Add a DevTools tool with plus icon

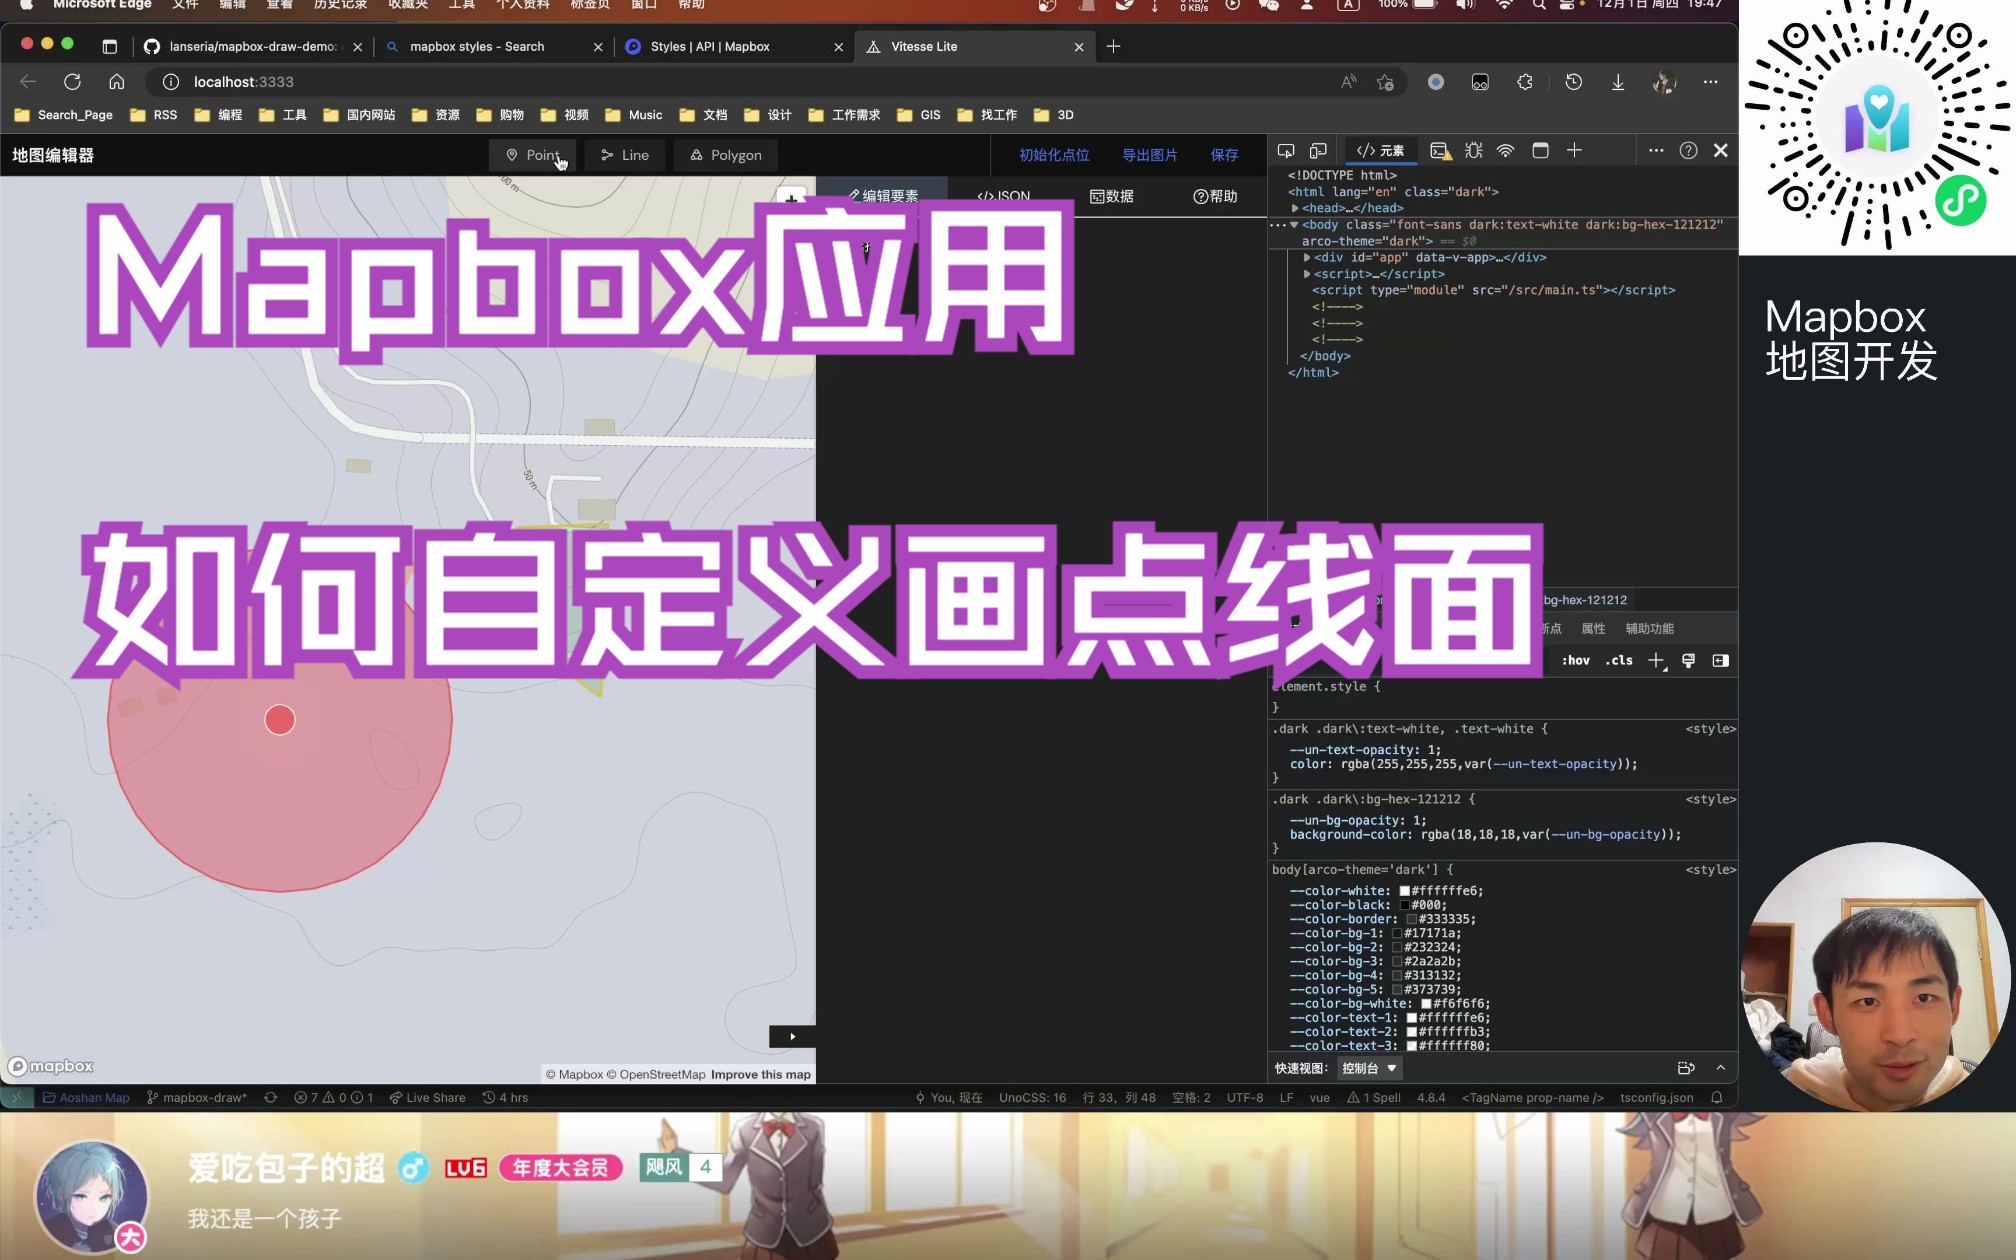1574,150
